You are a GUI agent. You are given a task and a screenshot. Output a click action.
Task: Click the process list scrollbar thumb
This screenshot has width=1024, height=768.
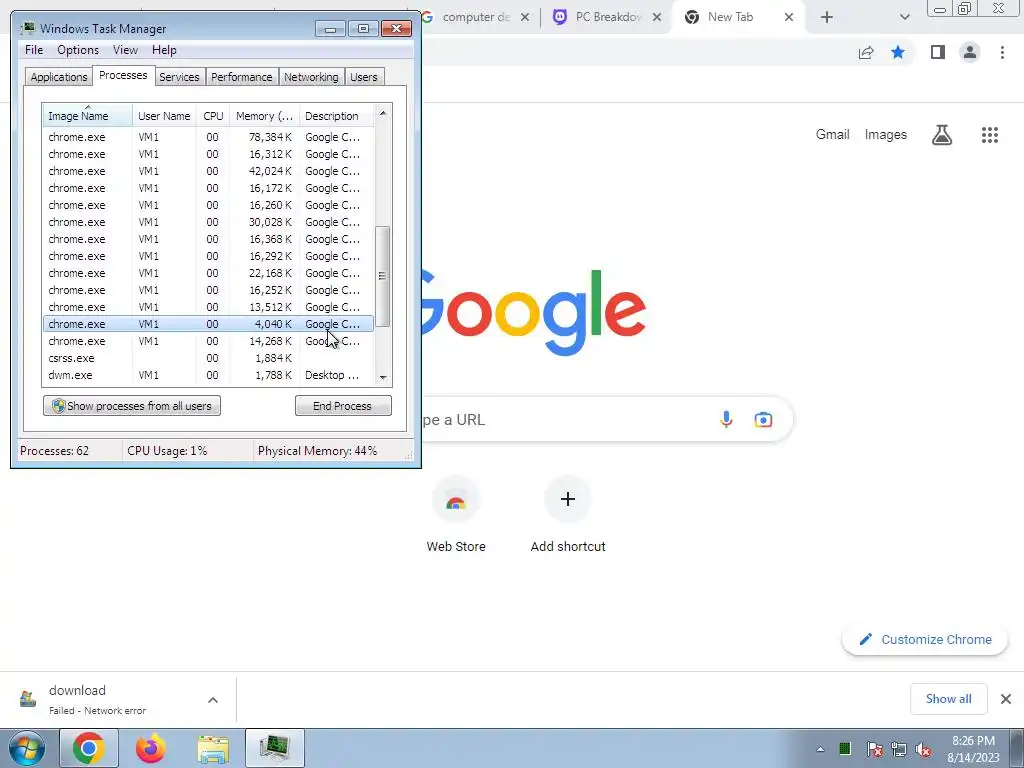(383, 276)
